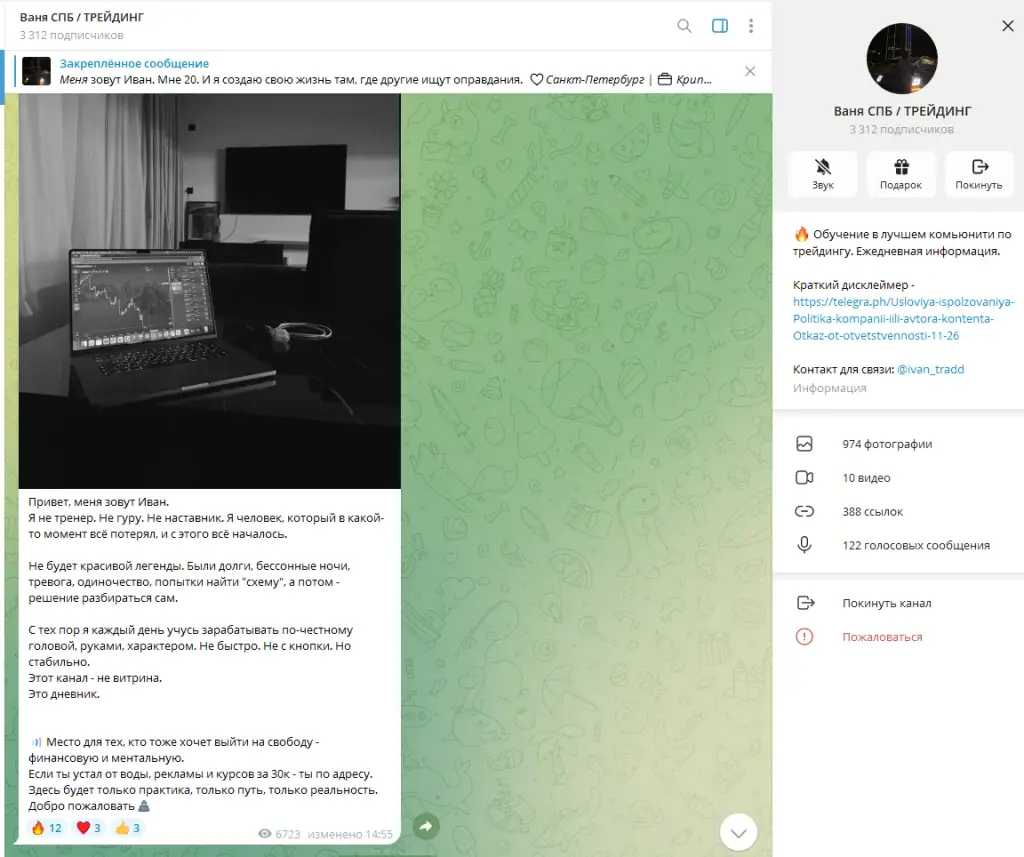Jump to Закреплённое сообщение
The width and height of the screenshot is (1024, 857).
134,63
